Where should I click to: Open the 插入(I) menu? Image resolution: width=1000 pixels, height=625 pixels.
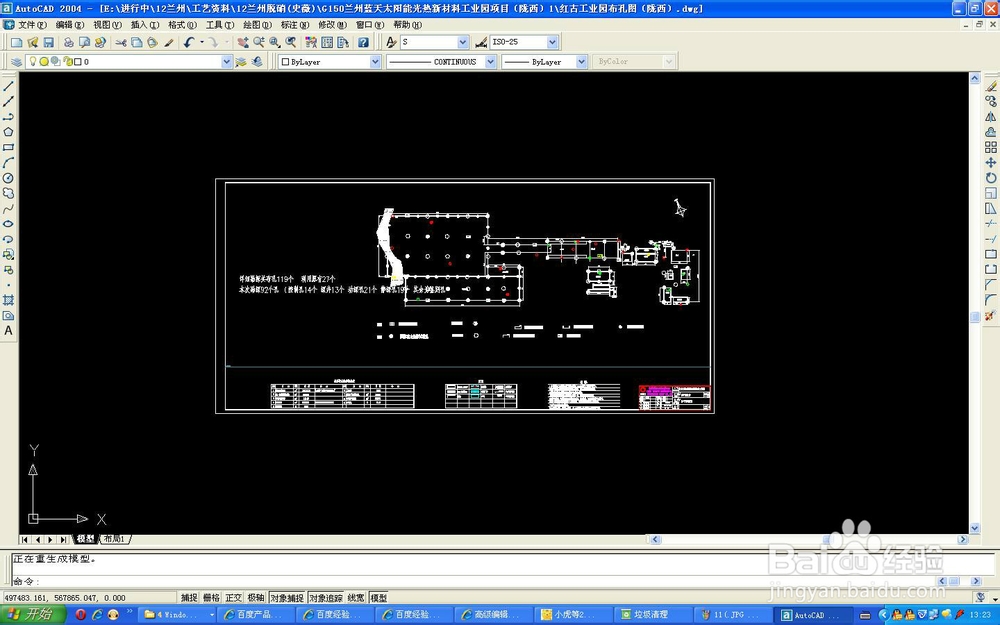point(145,25)
